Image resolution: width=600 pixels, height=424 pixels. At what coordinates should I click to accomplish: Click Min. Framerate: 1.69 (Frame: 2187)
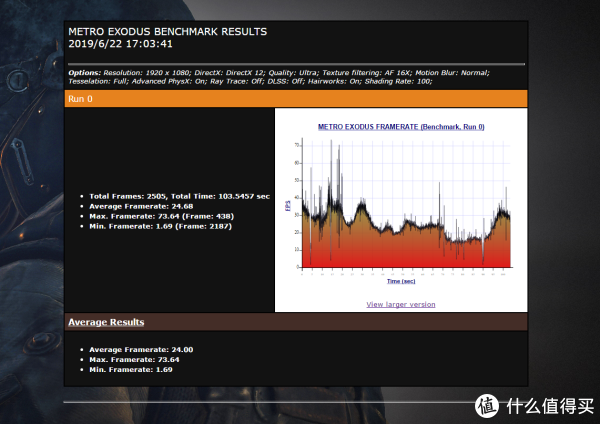pos(160,226)
